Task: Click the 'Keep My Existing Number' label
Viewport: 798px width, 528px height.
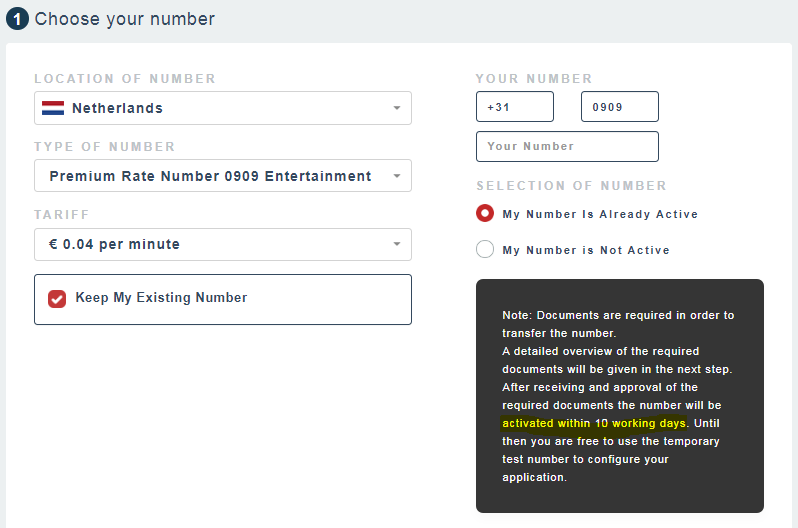Action: [161, 297]
